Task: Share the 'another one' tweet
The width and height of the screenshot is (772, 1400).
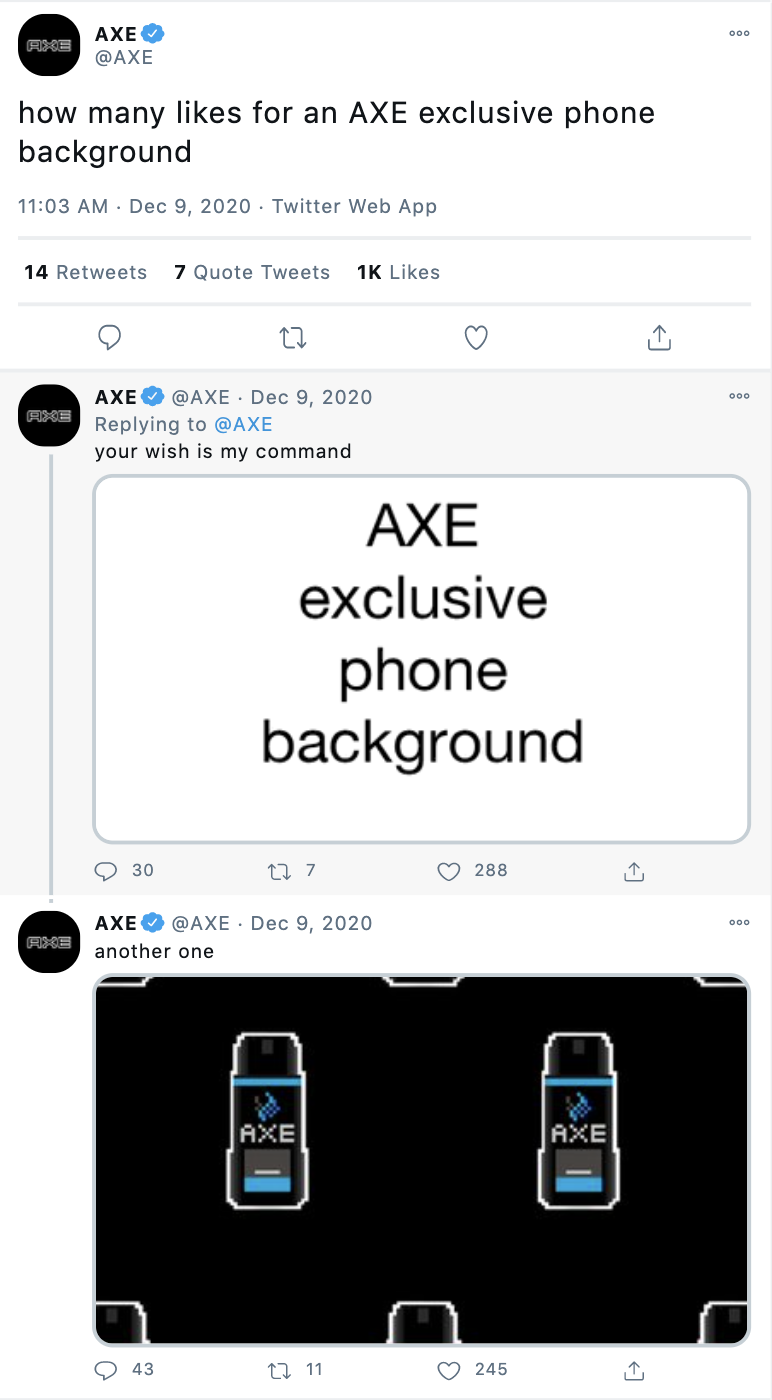Action: point(633,1370)
